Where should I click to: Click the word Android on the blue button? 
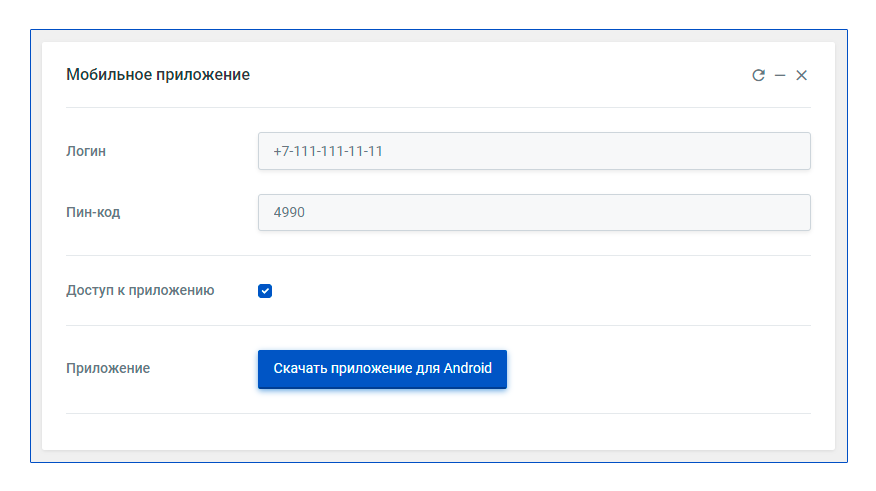tap(468, 368)
